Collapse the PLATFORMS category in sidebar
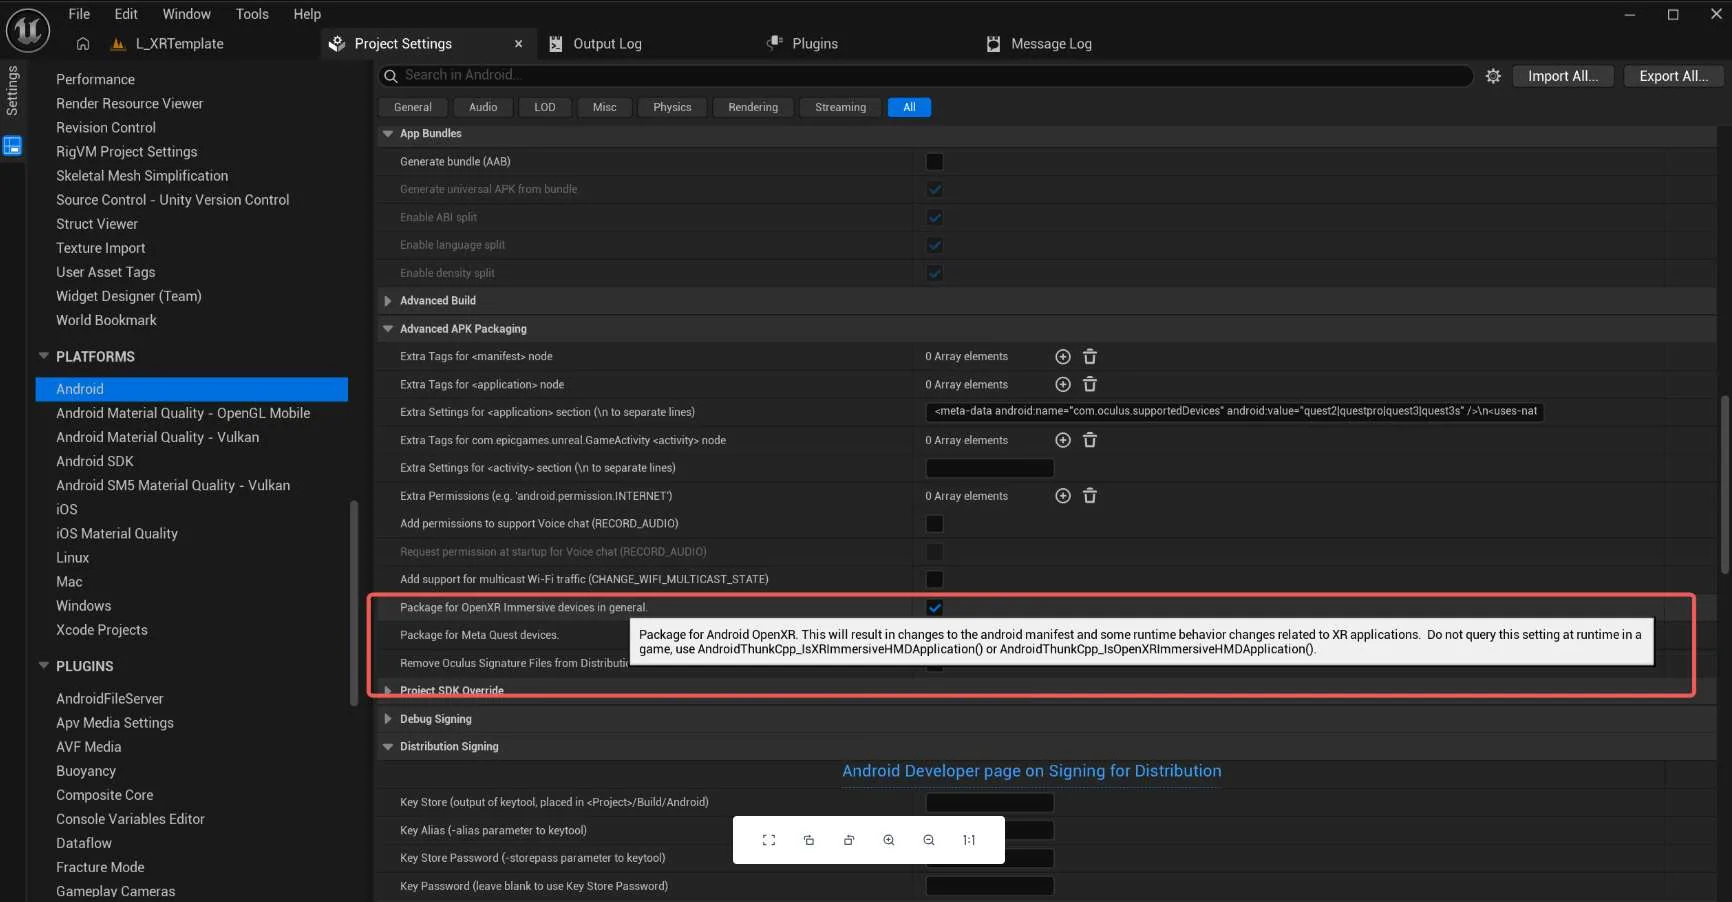Viewport: 1732px width, 902px height. [43, 356]
